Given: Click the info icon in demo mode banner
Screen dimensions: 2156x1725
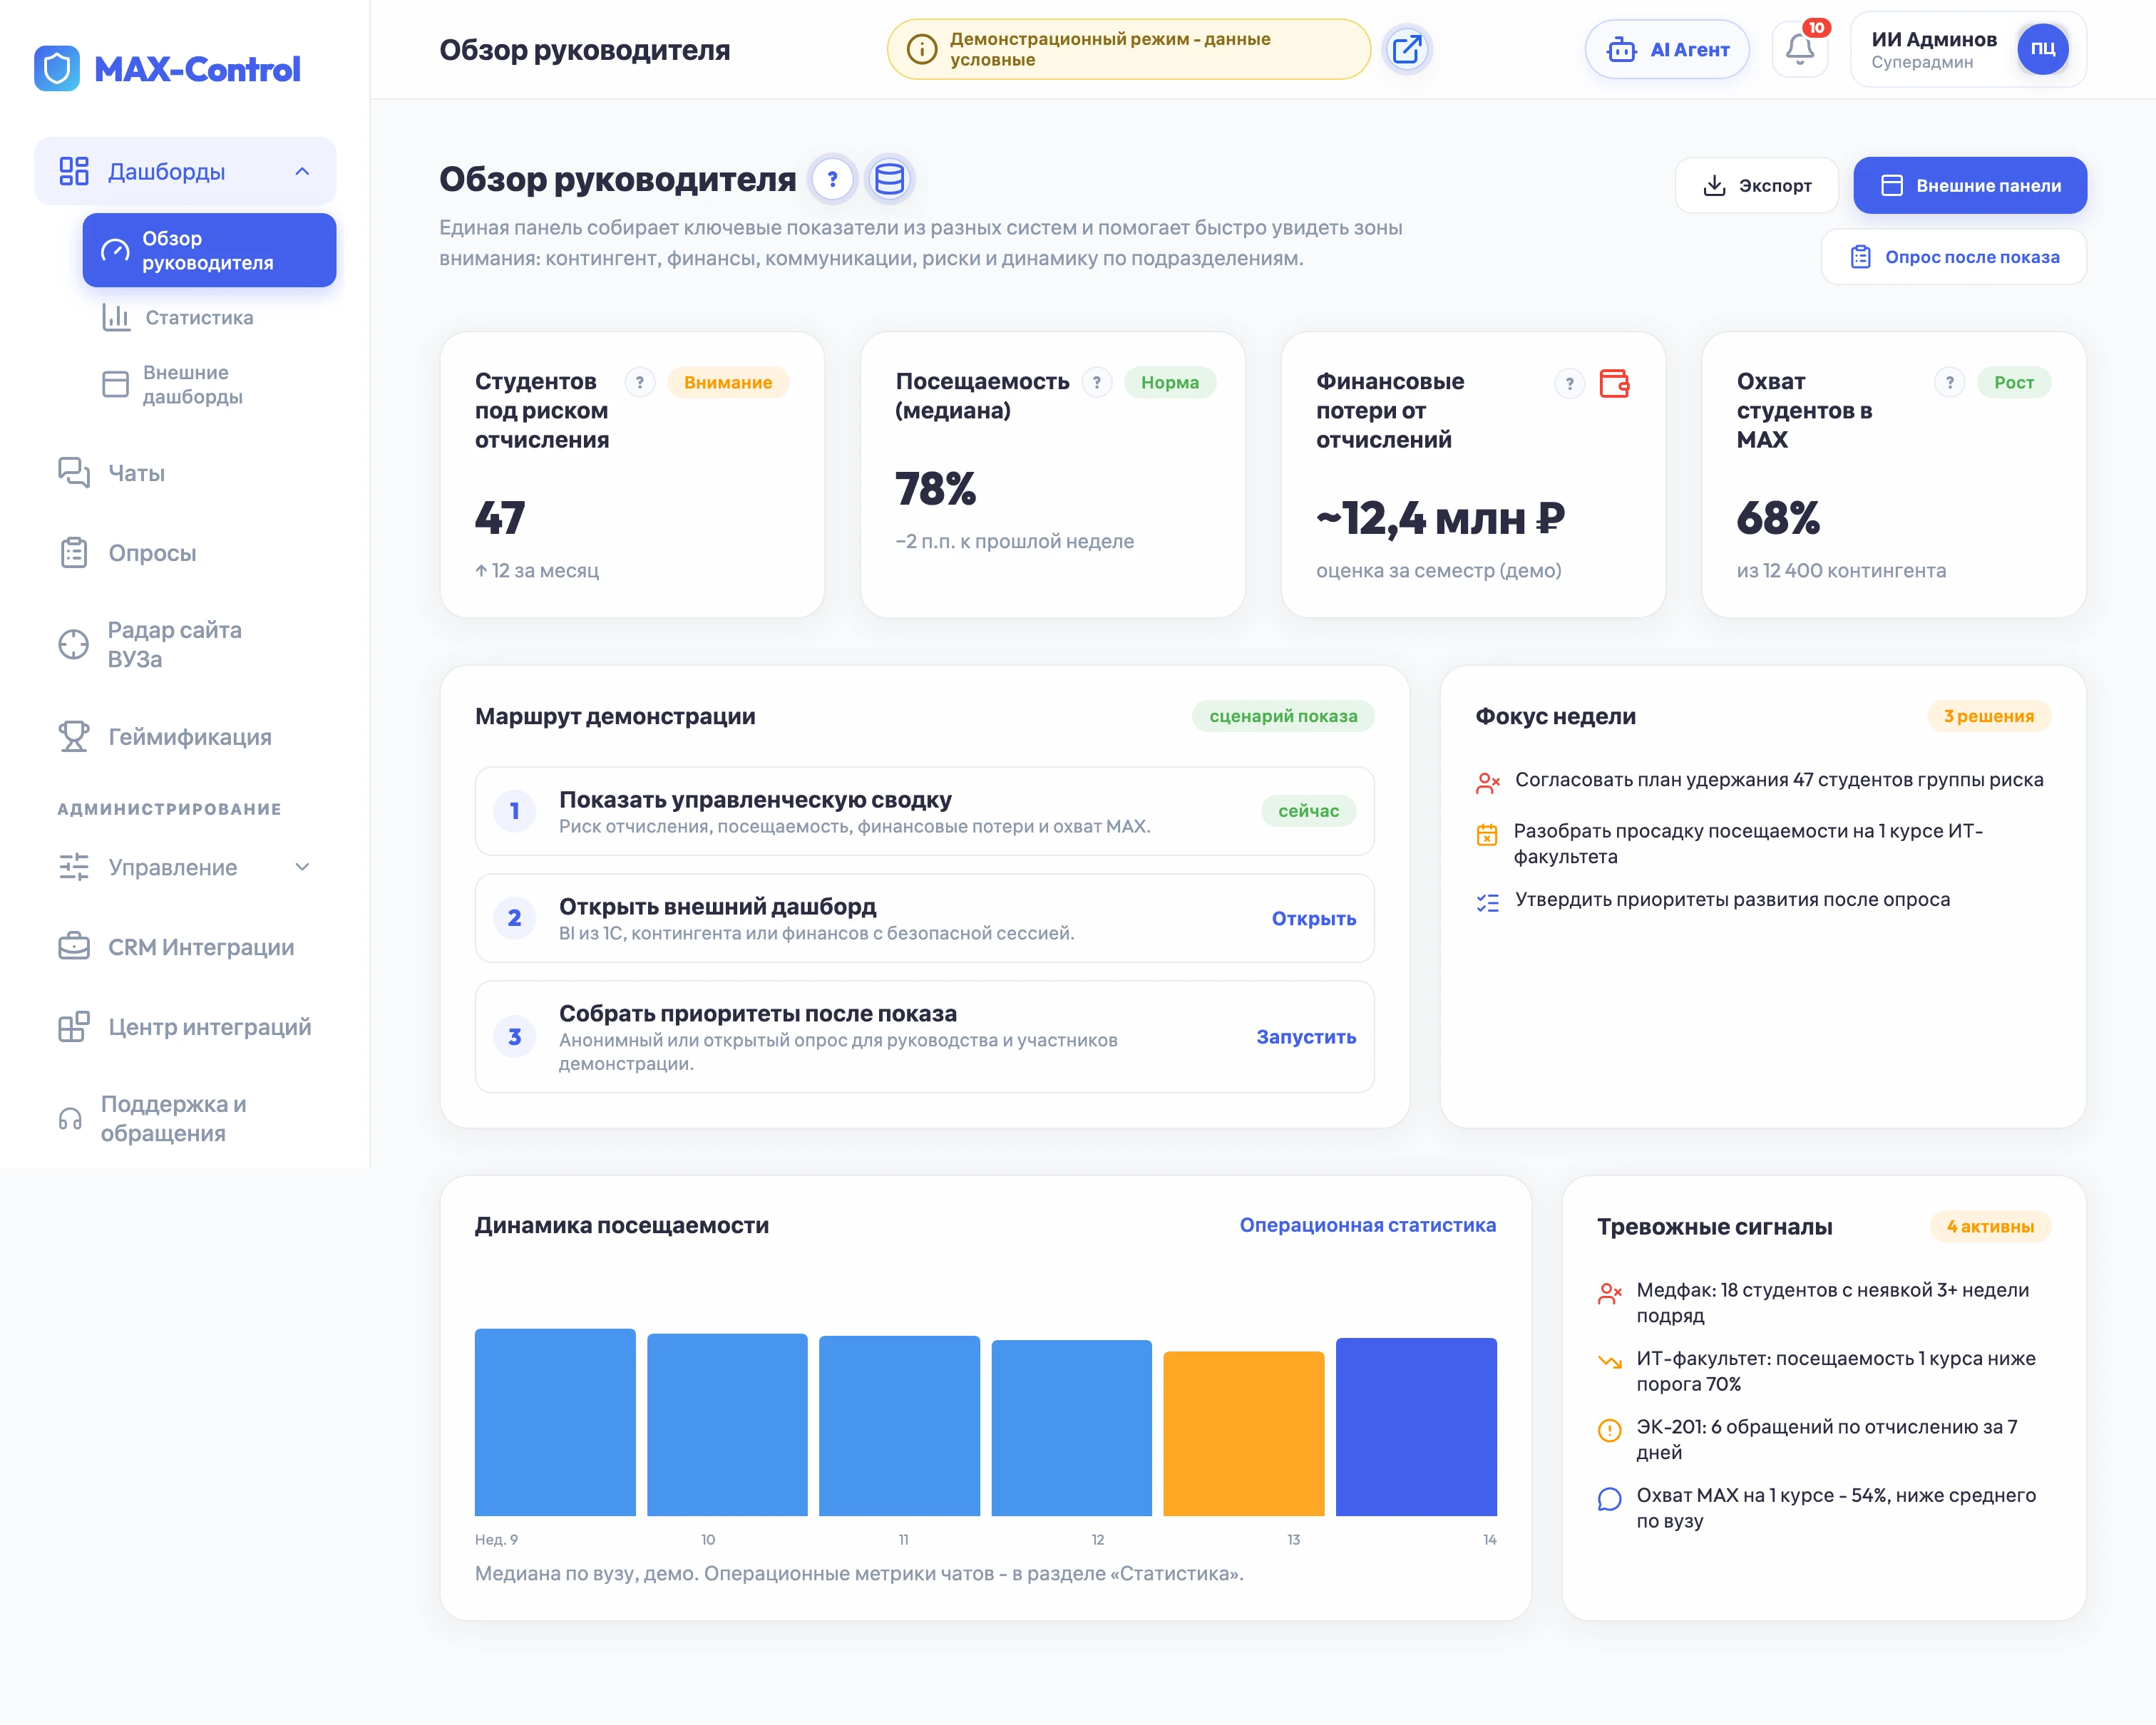Looking at the screenshot, I should tap(921, 49).
